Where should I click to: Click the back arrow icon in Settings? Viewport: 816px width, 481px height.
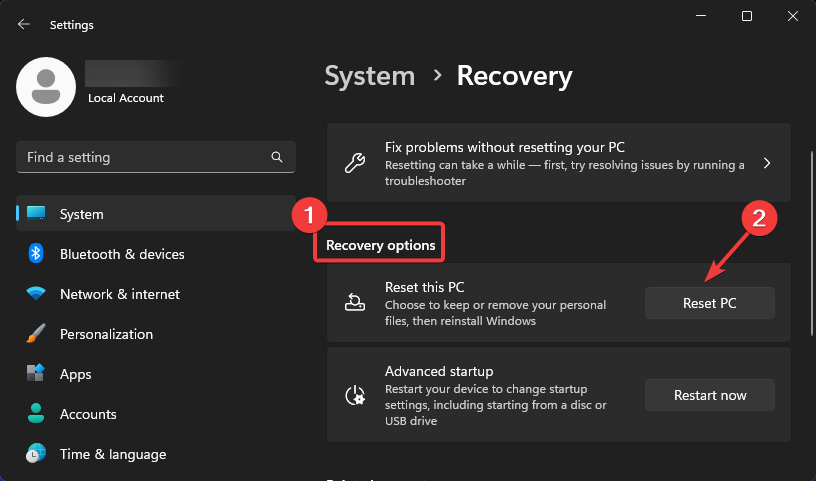[24, 24]
